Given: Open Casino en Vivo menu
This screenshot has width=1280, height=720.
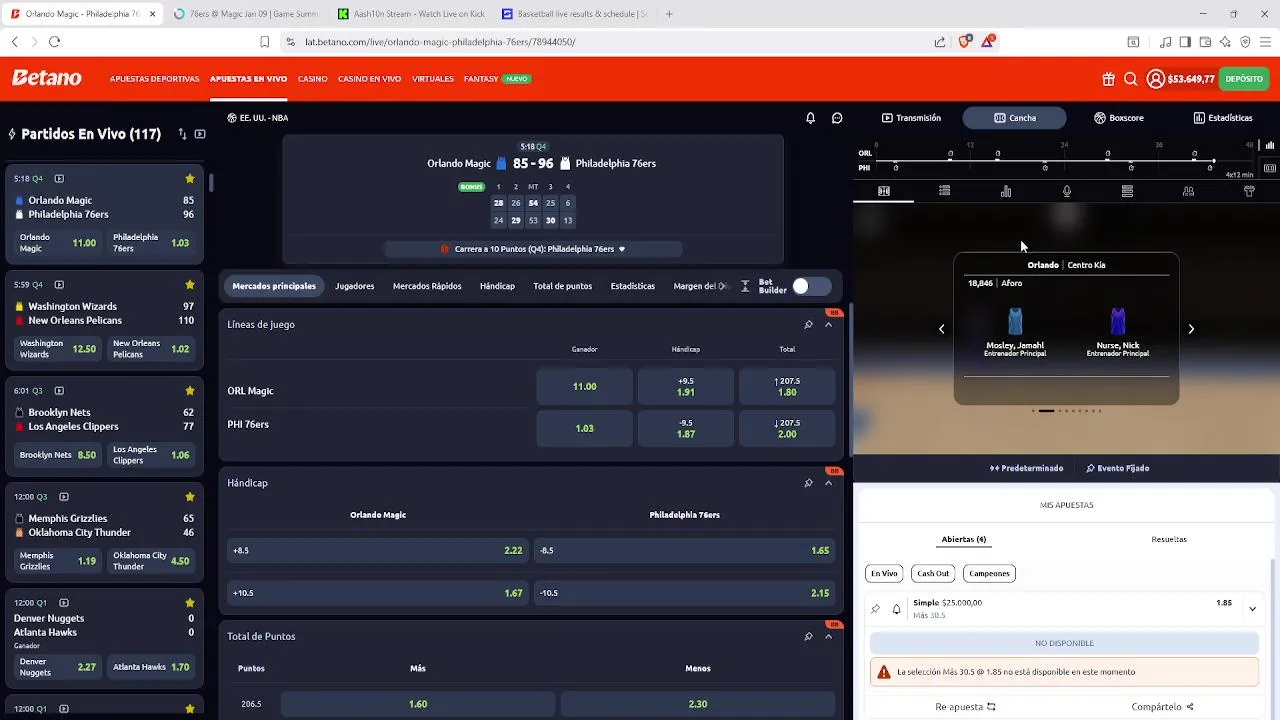Looking at the screenshot, I should click(x=369, y=79).
